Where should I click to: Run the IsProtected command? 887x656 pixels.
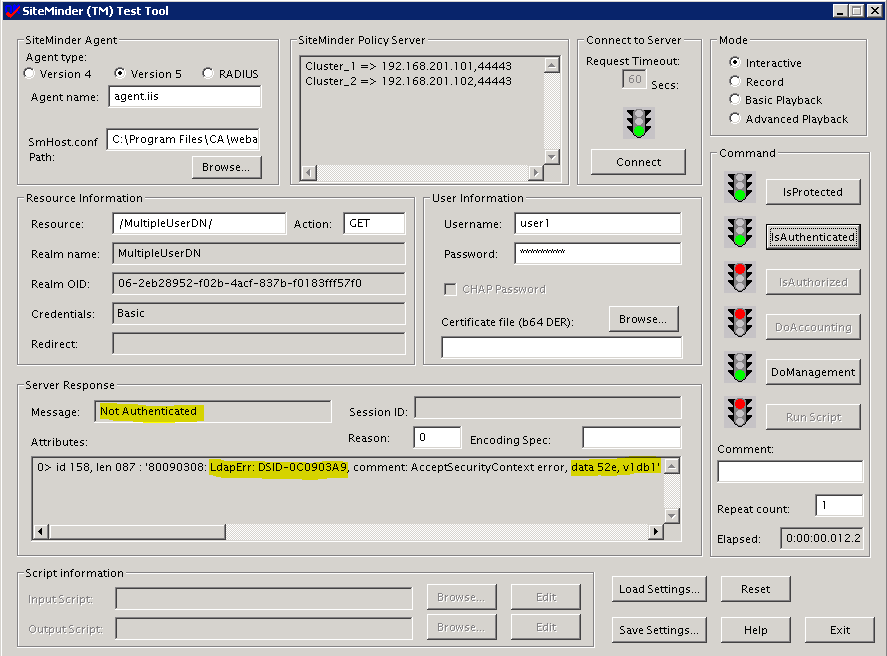pos(813,192)
